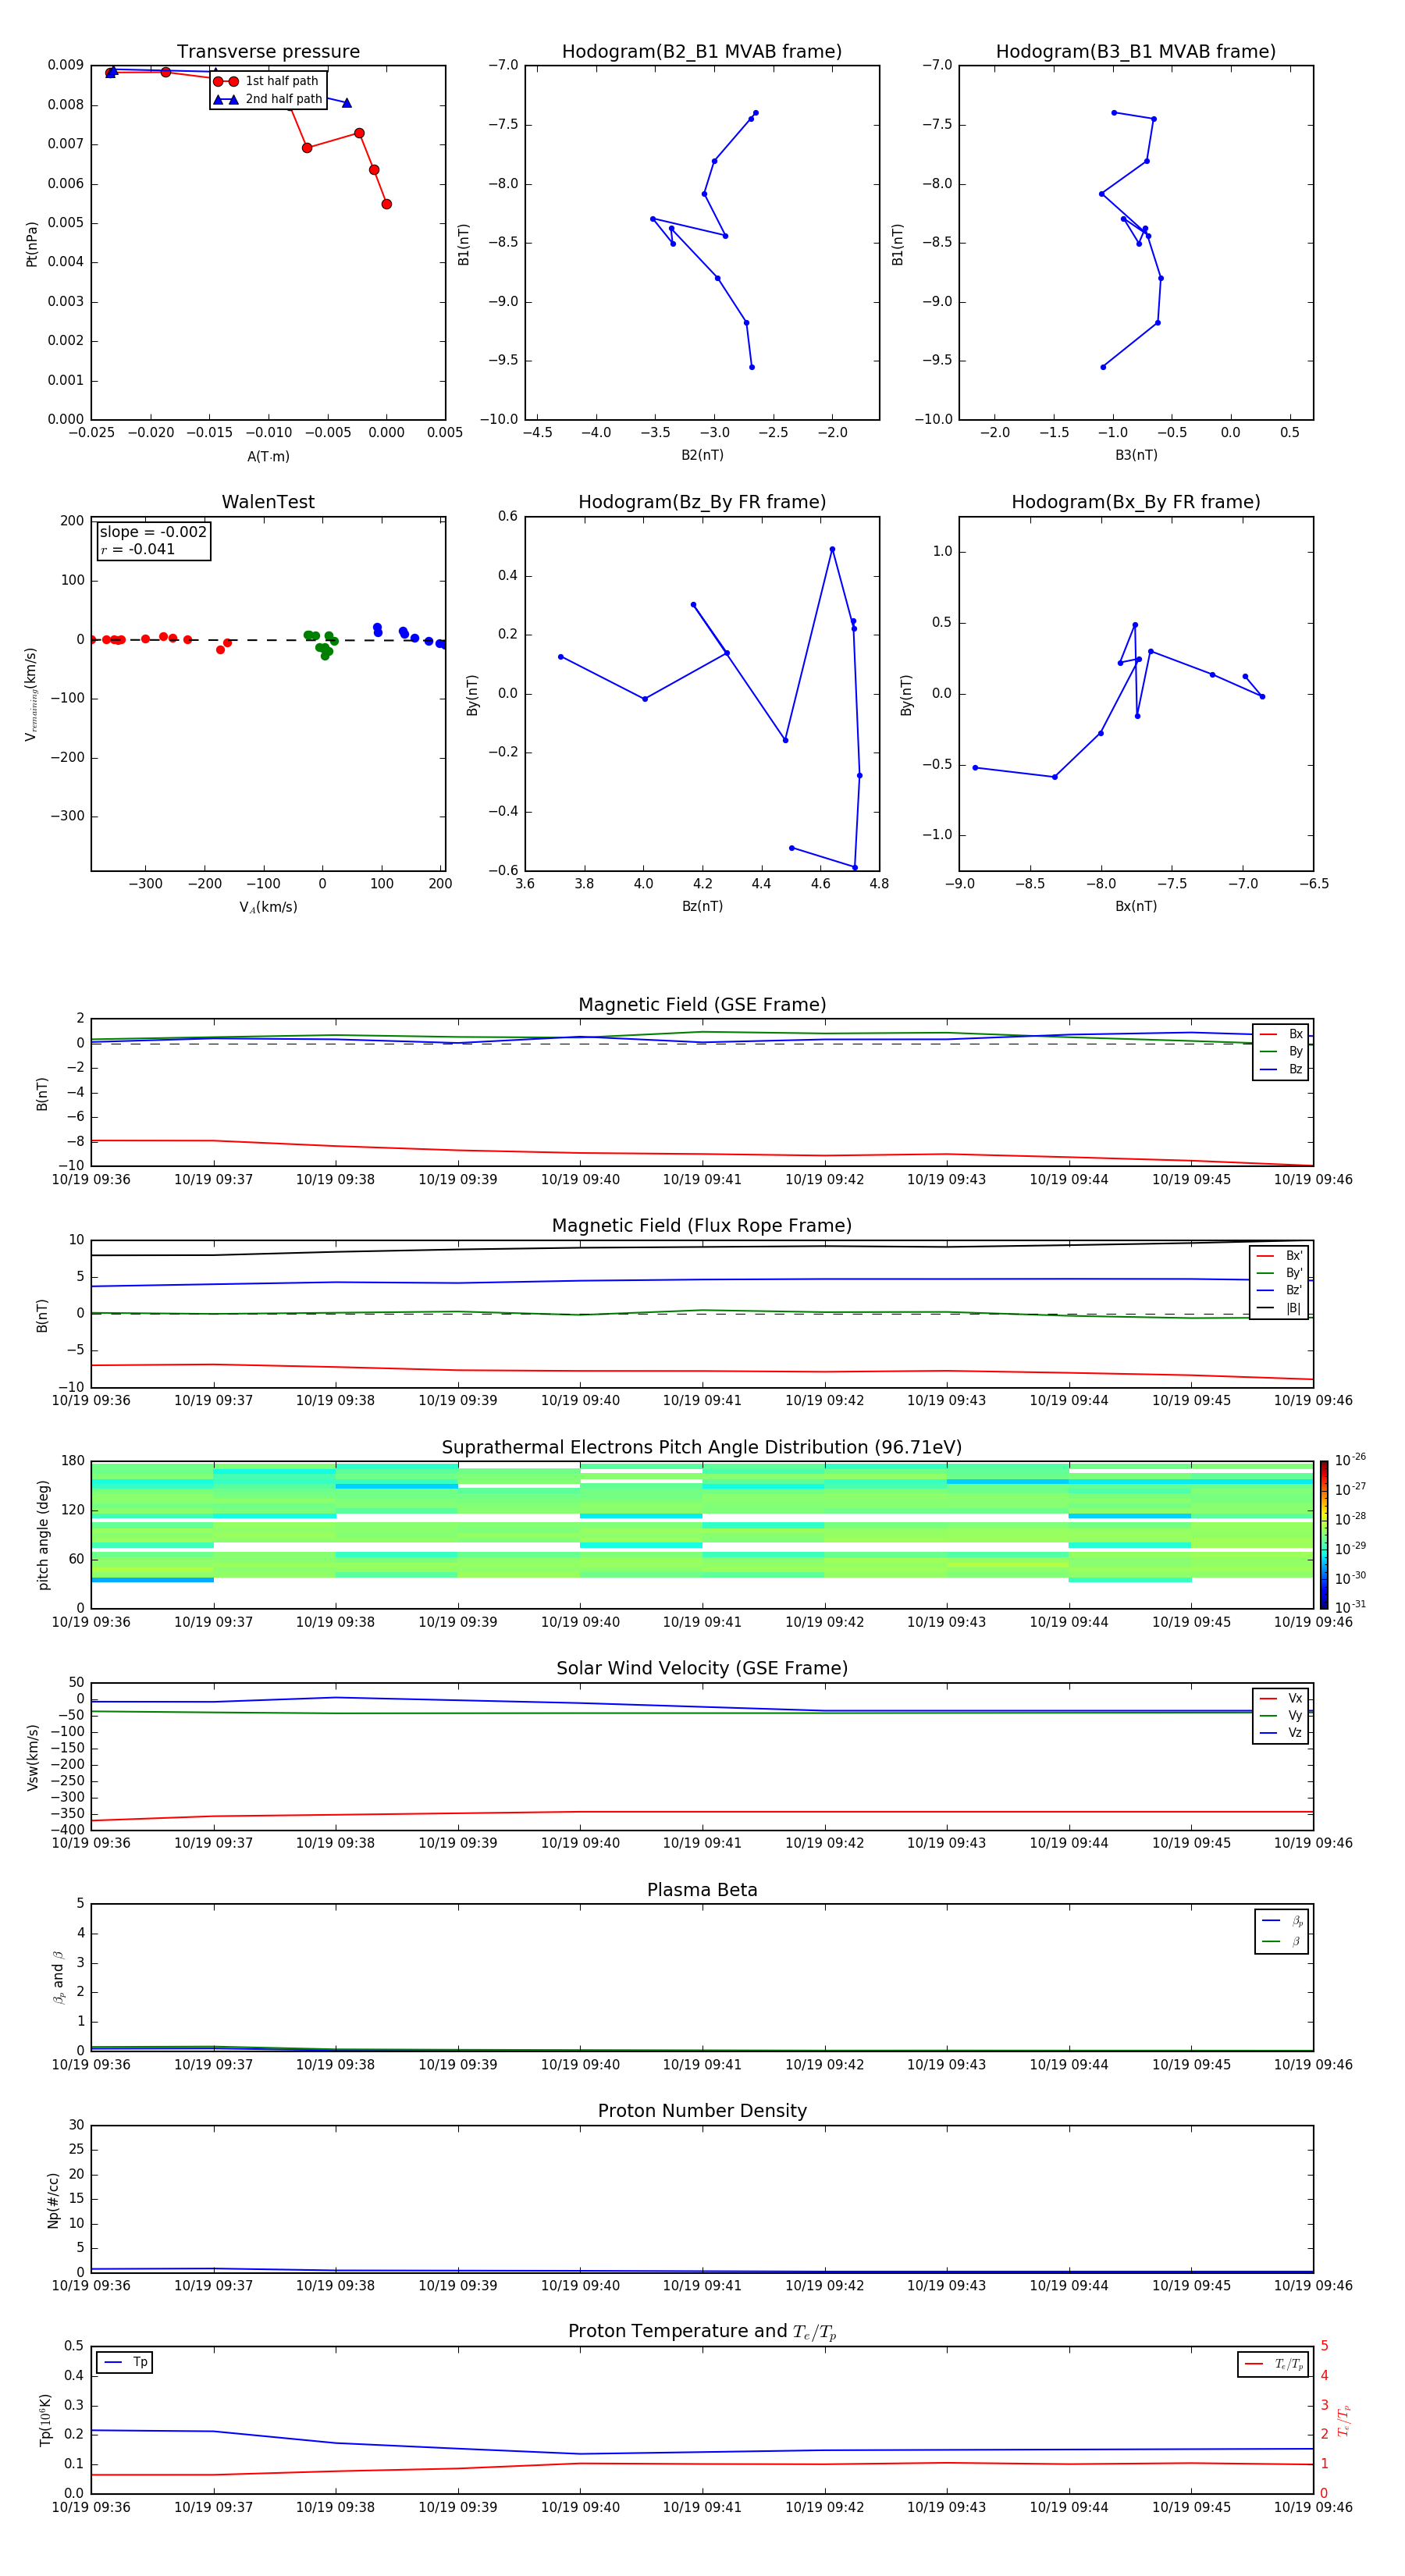Click the pitch angle distribution colorbar
The height and width of the screenshot is (2576, 1405).
1324,1534
